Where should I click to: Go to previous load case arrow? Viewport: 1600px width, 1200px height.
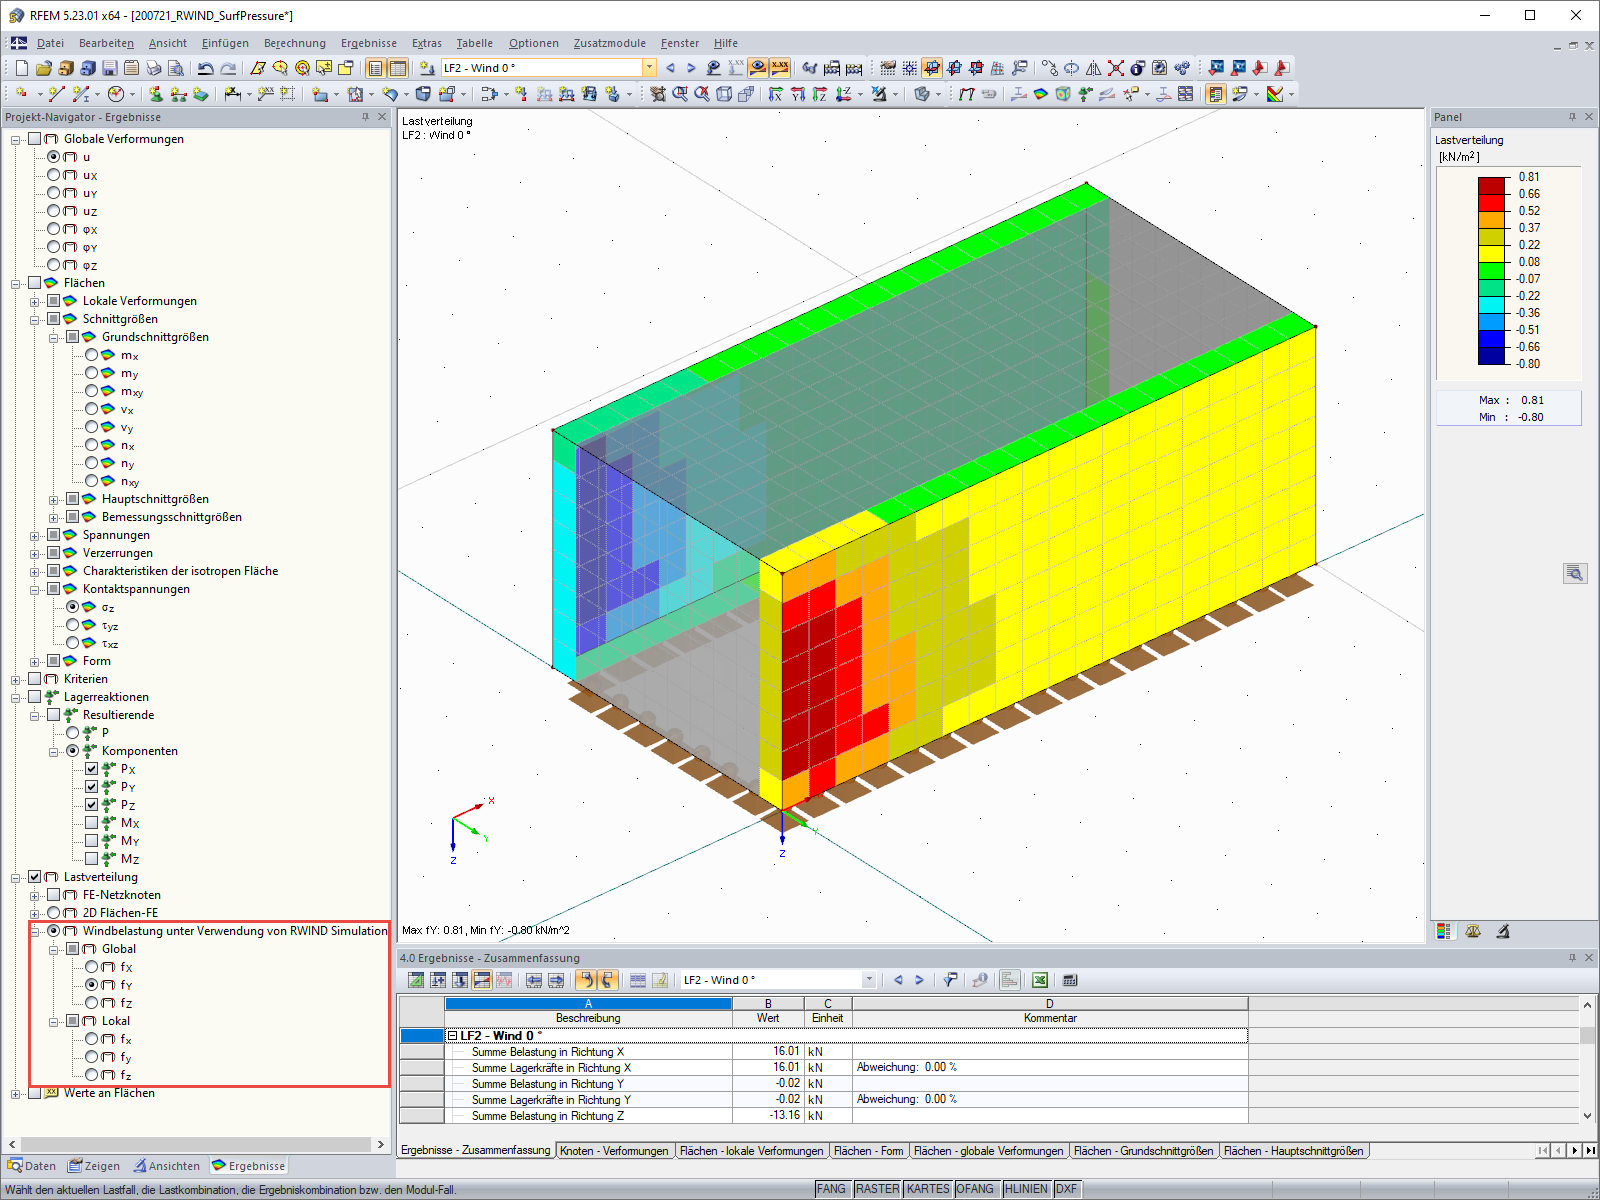click(x=670, y=68)
